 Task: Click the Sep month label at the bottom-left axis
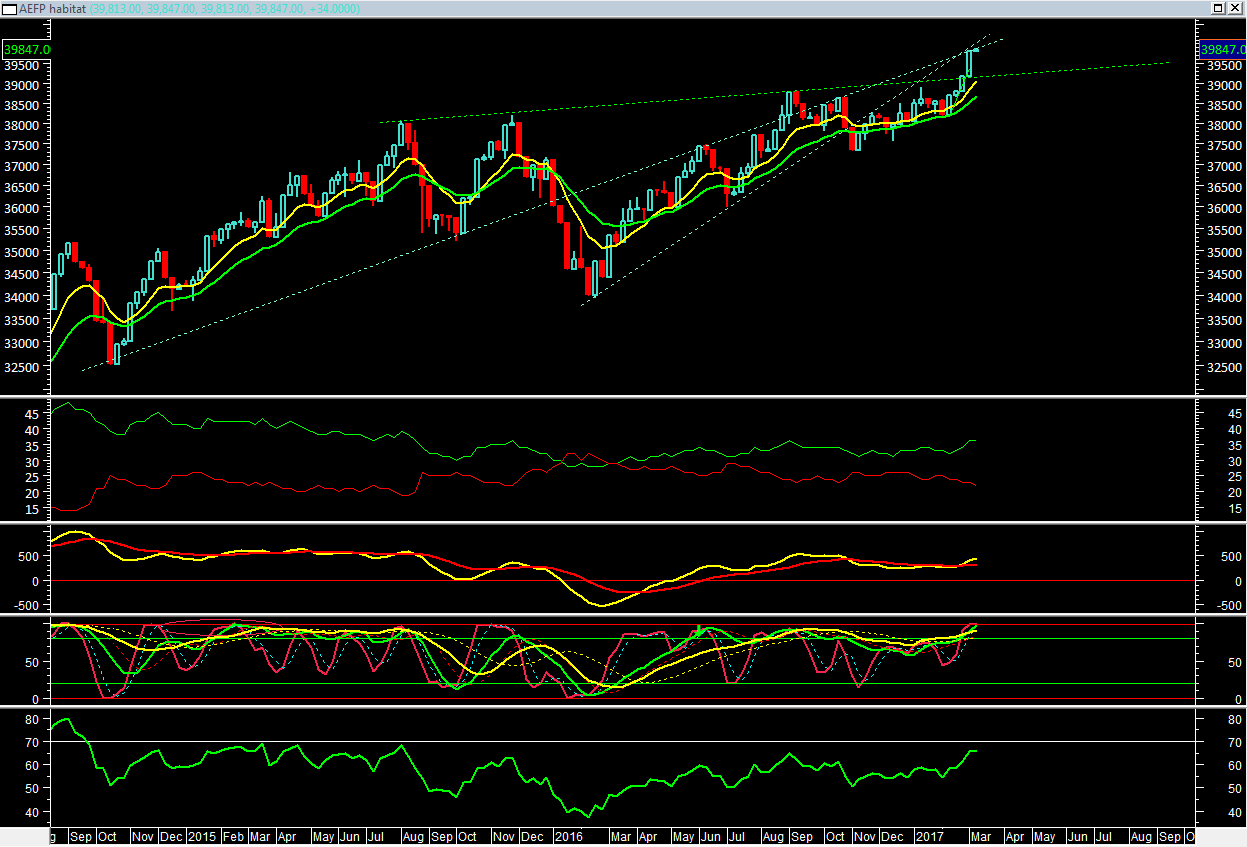82,837
